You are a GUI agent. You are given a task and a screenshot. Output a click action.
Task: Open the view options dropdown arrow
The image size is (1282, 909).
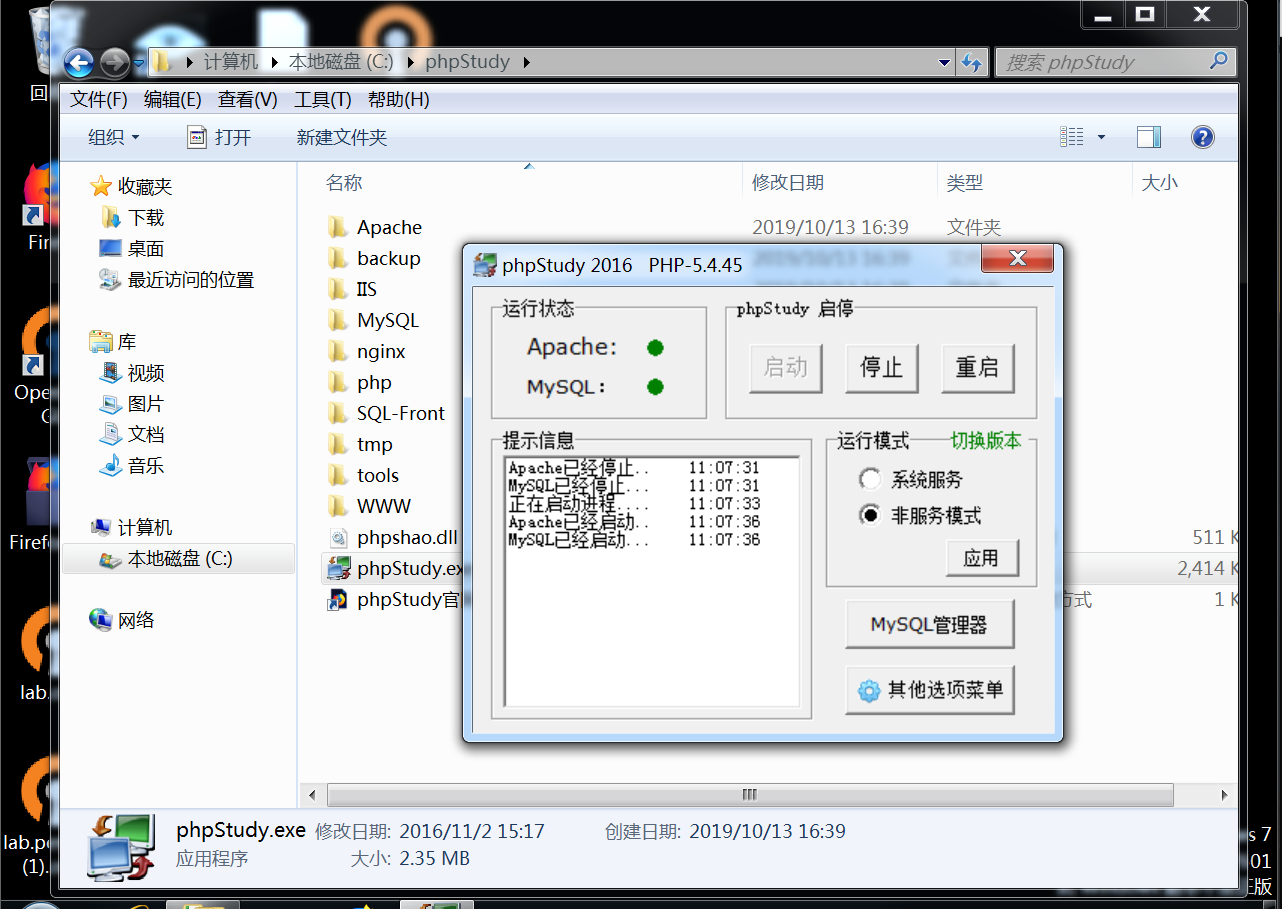(x=1102, y=137)
